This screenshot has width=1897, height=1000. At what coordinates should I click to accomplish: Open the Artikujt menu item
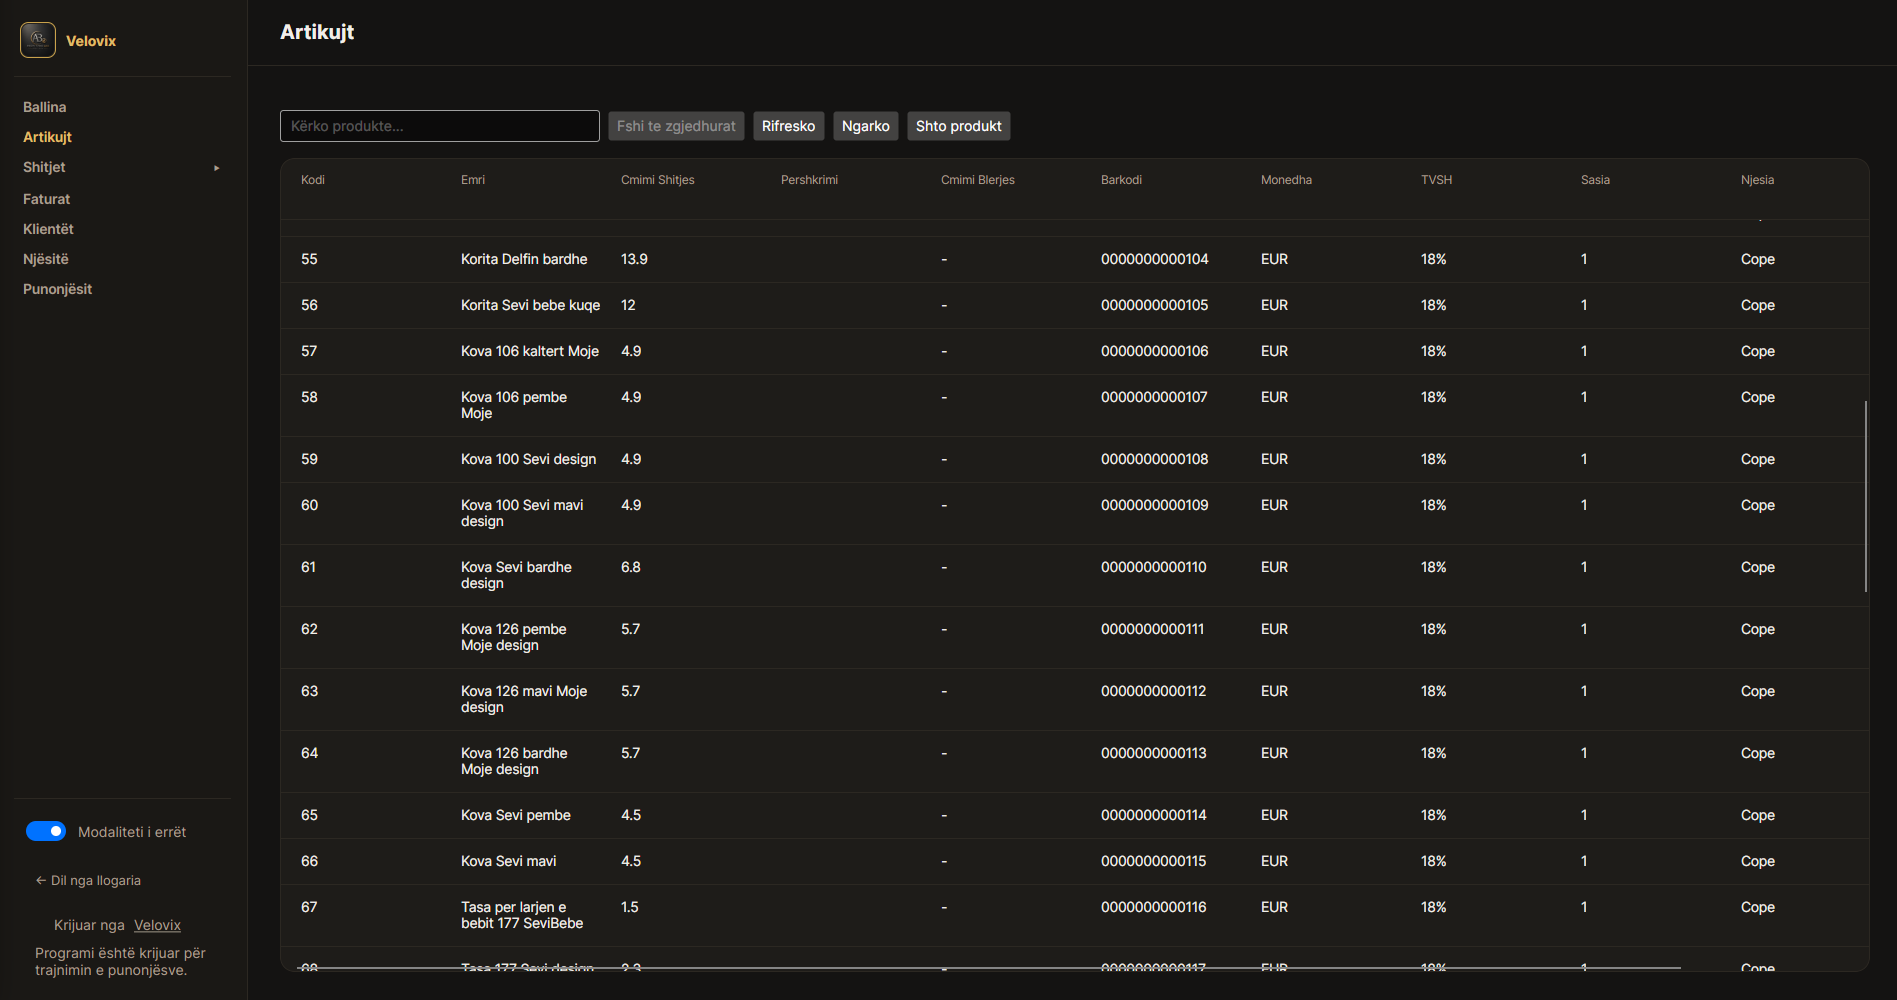[x=48, y=137]
